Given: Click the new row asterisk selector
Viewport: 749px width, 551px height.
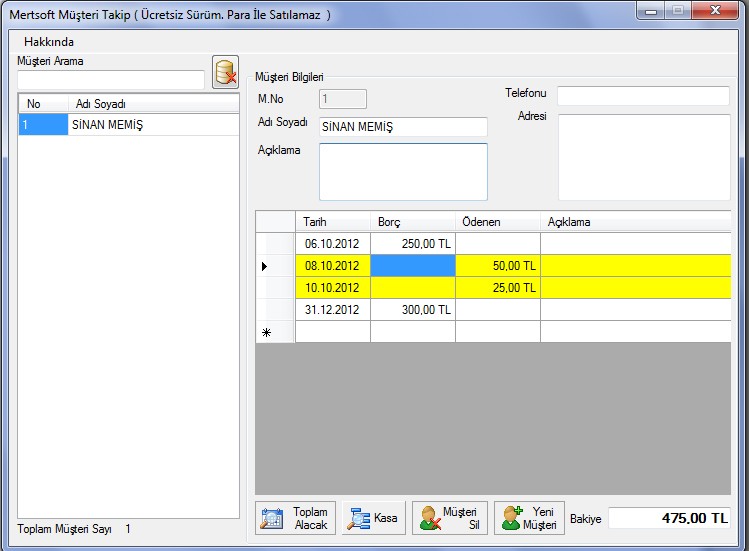Looking at the screenshot, I should pyautogui.click(x=275, y=332).
